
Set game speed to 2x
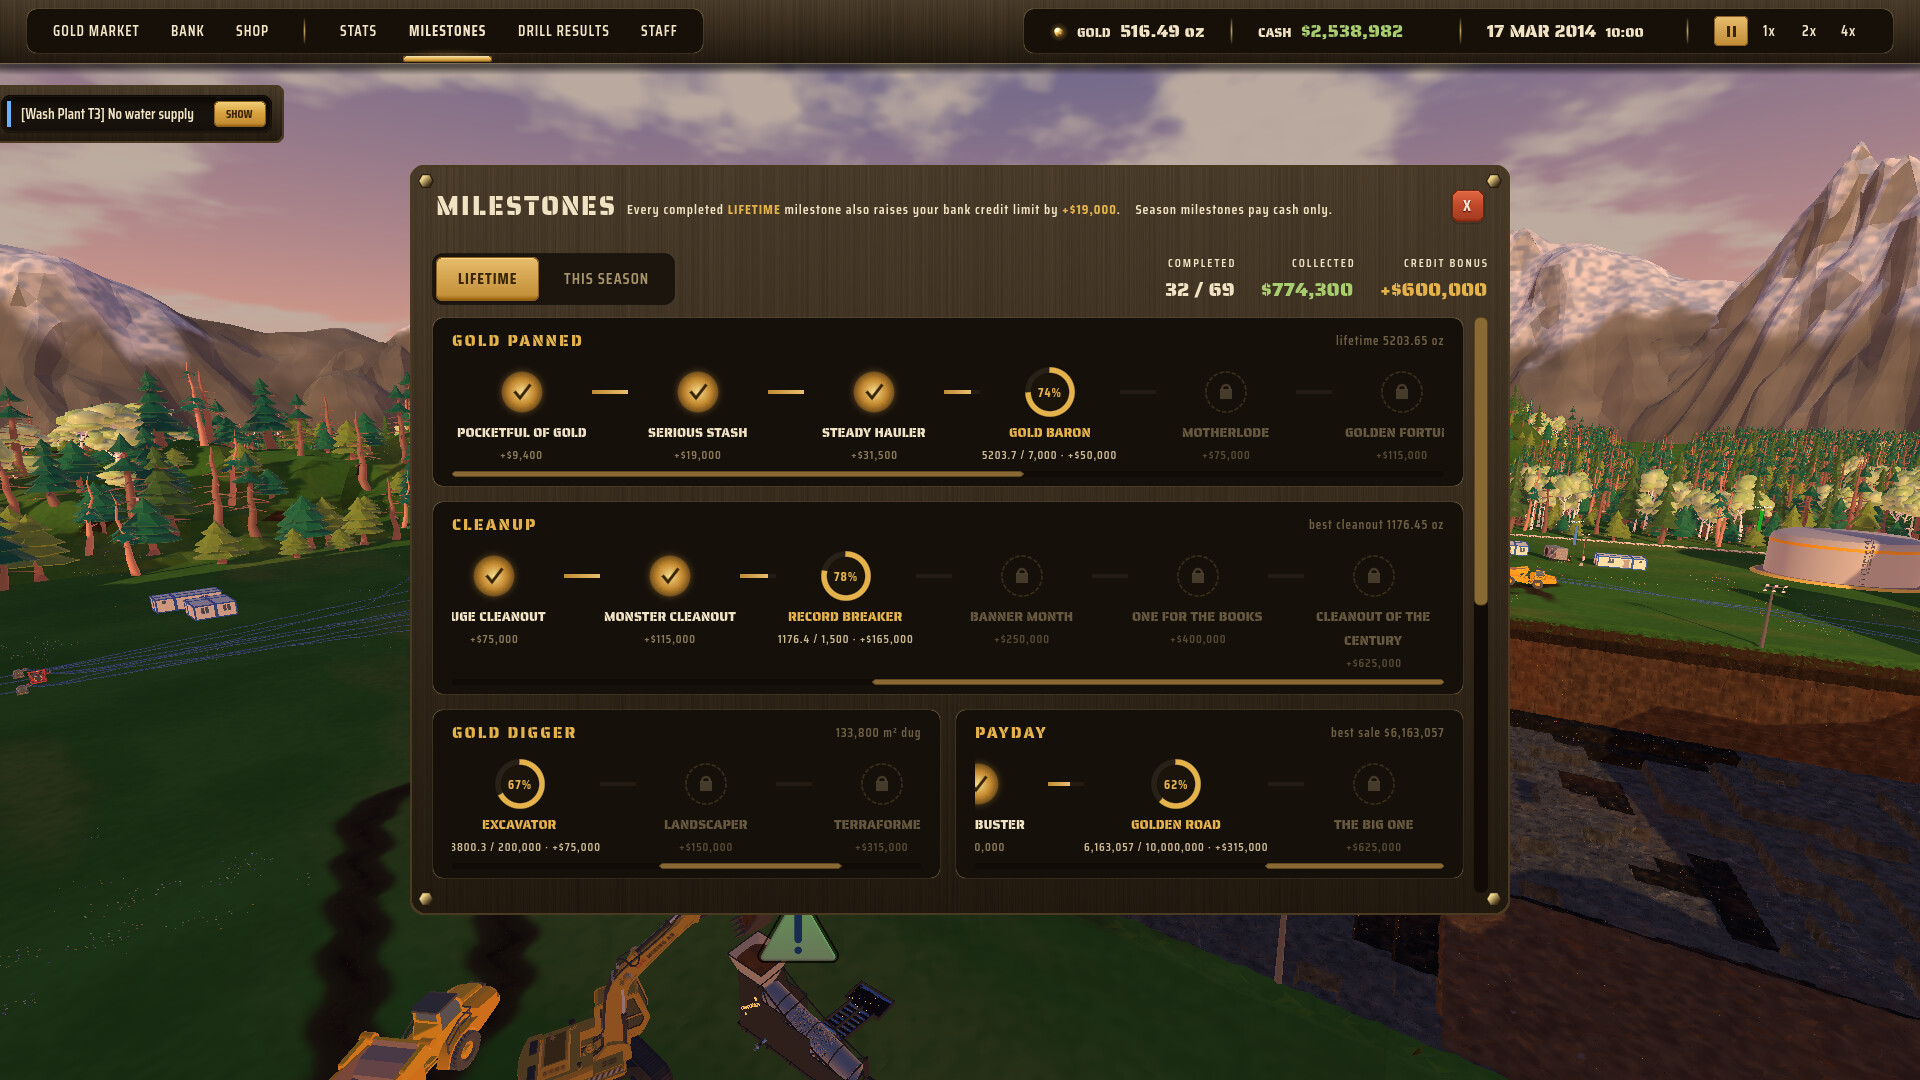point(1808,31)
